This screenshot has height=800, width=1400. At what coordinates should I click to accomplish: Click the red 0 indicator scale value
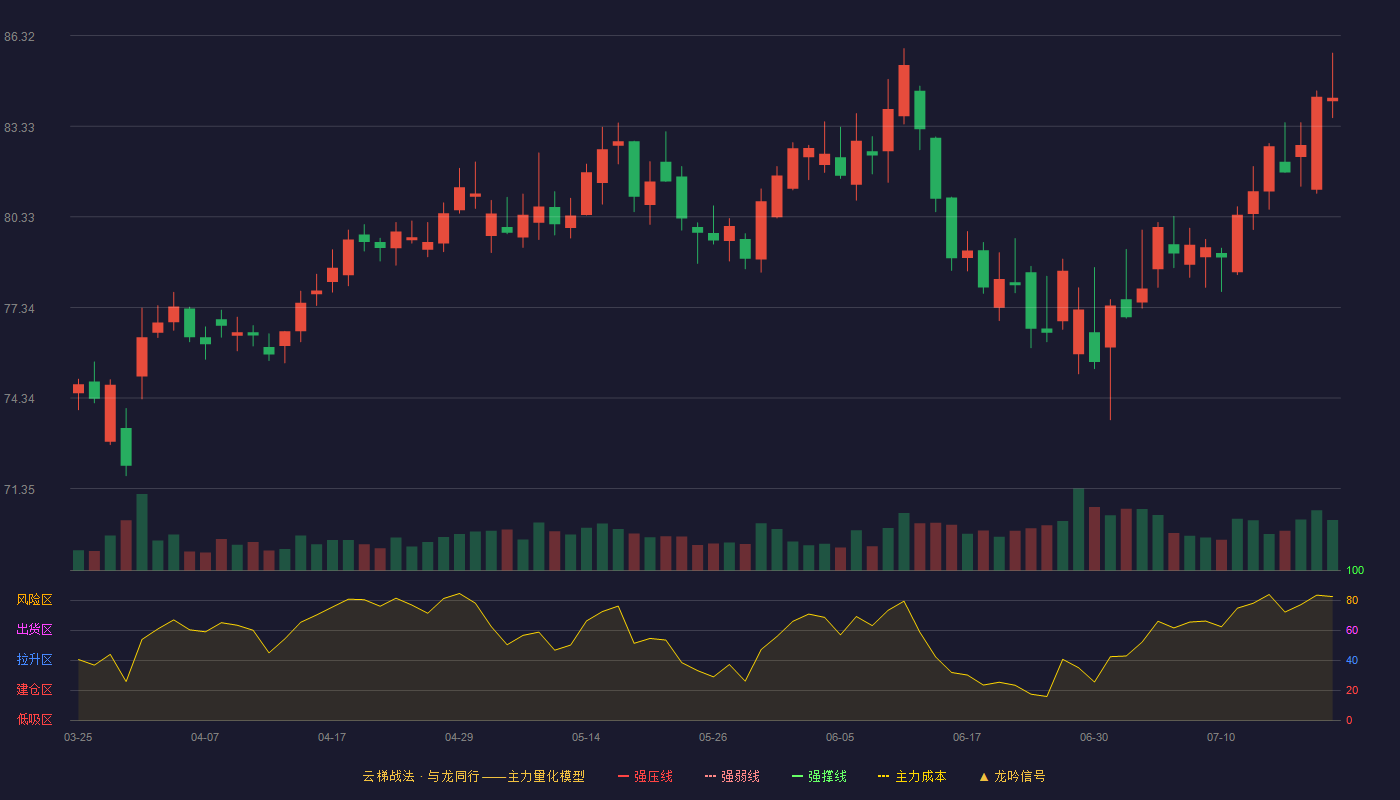tap(1349, 720)
